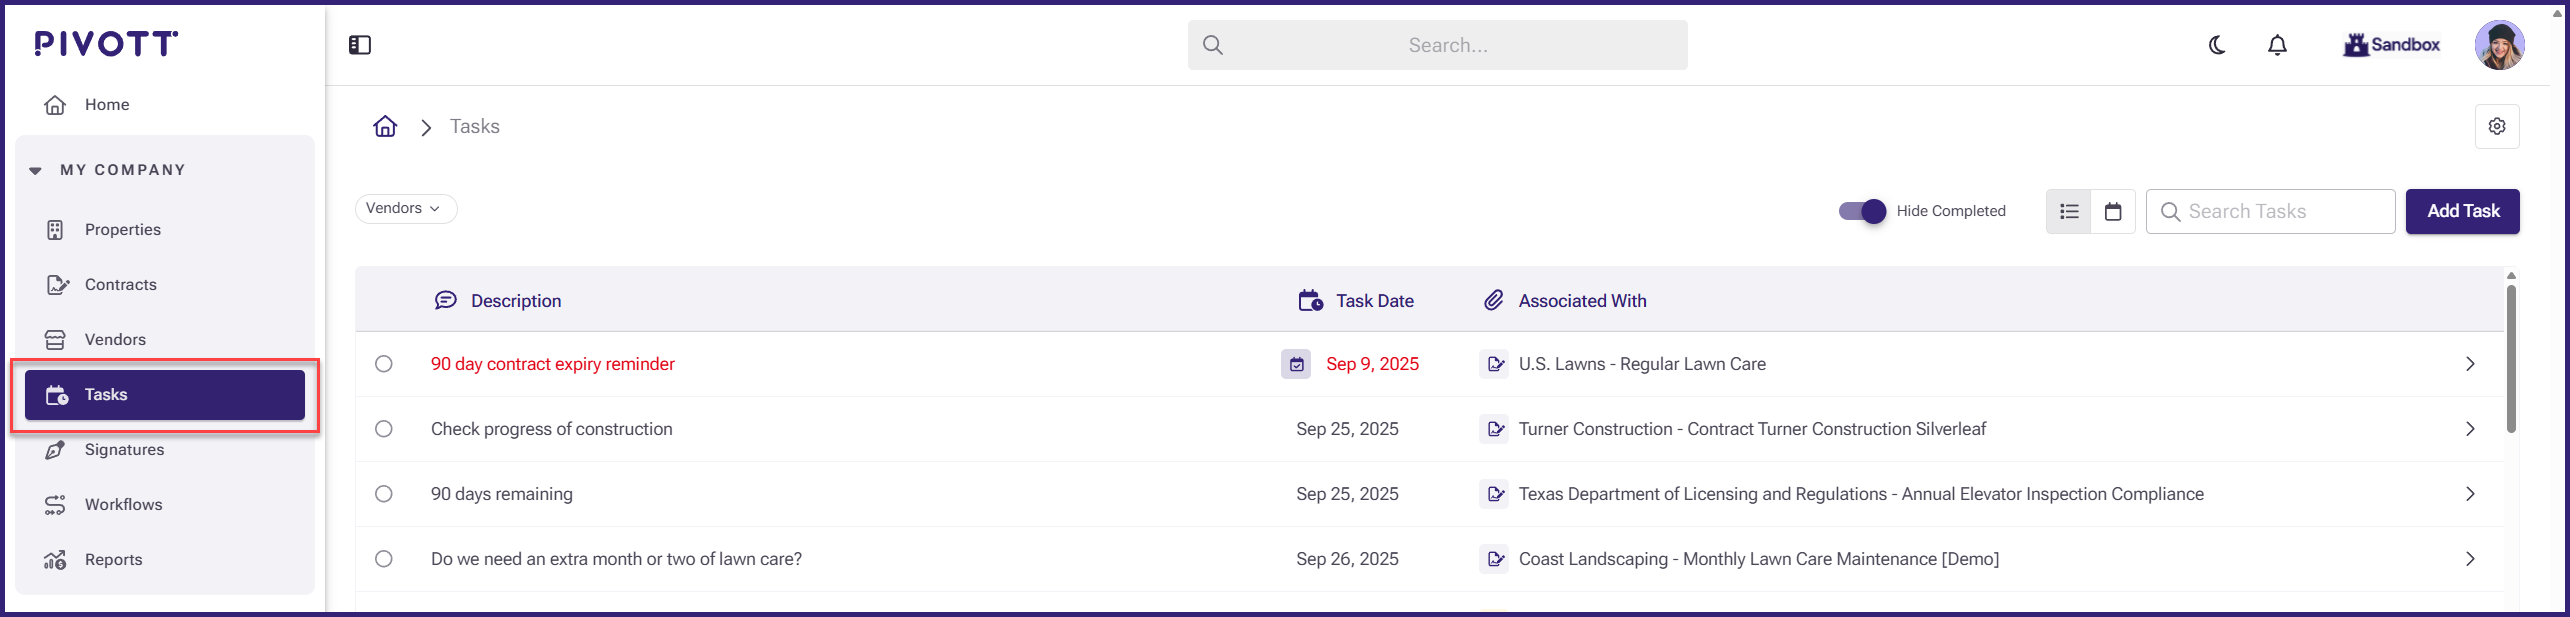Toggle Hide Completed switch

click(x=1862, y=211)
